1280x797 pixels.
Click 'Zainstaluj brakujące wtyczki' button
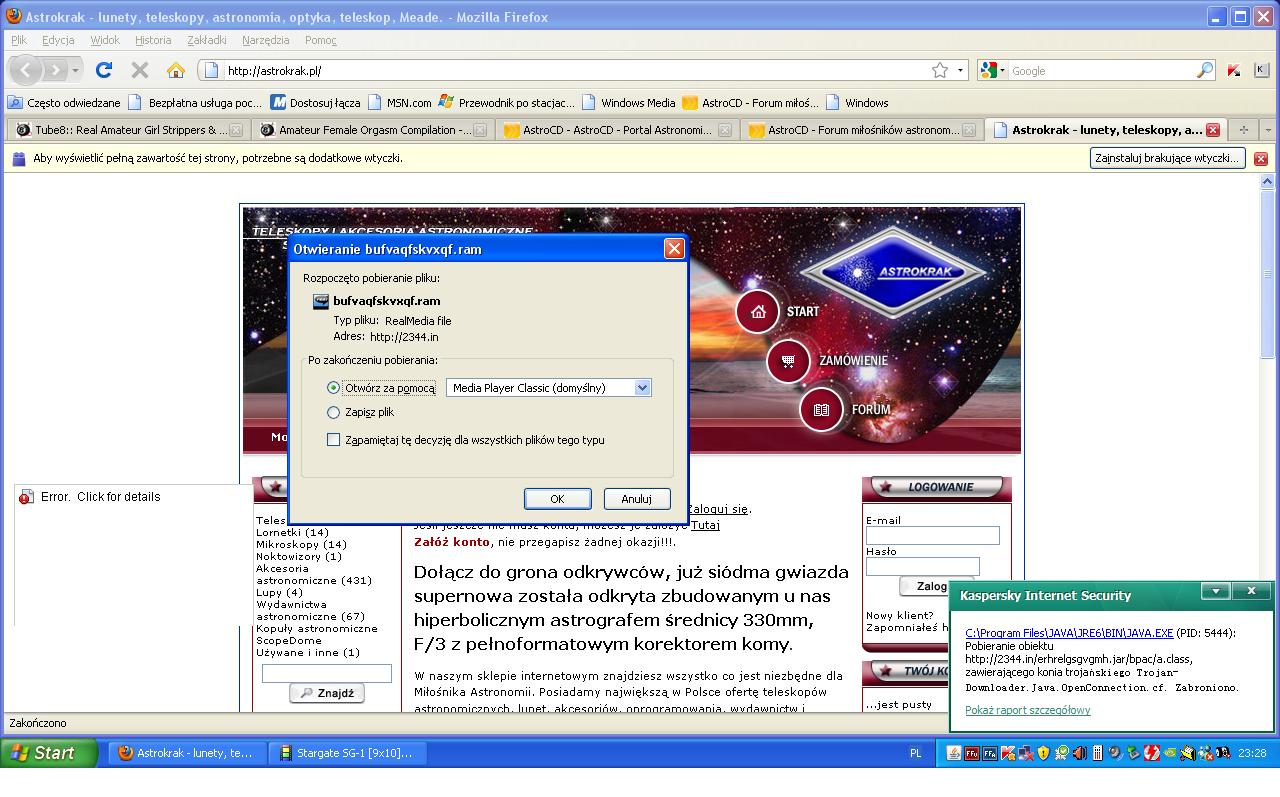pos(1167,158)
